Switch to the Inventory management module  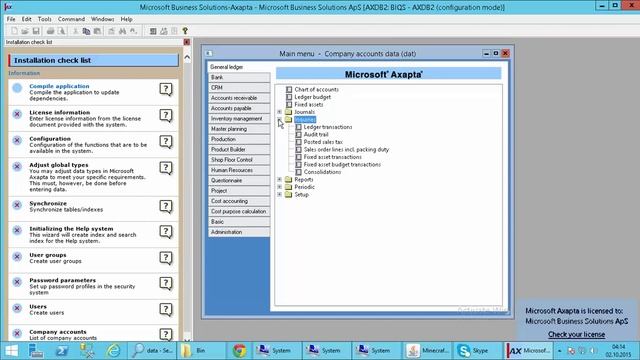[x=239, y=119]
